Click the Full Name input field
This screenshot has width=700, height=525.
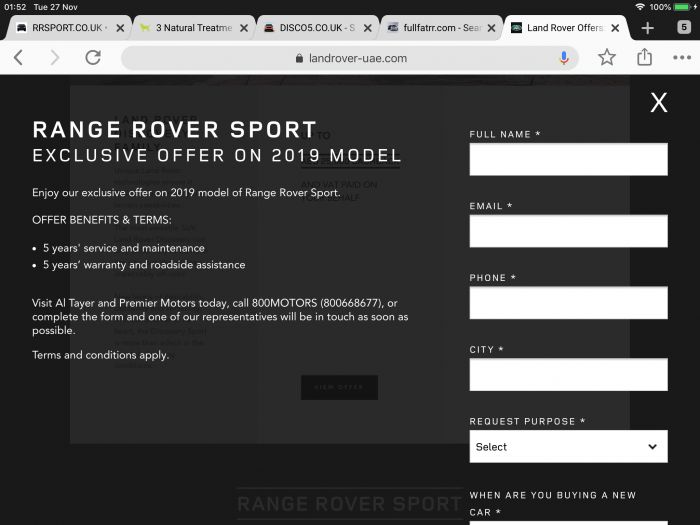pyautogui.click(x=568, y=159)
